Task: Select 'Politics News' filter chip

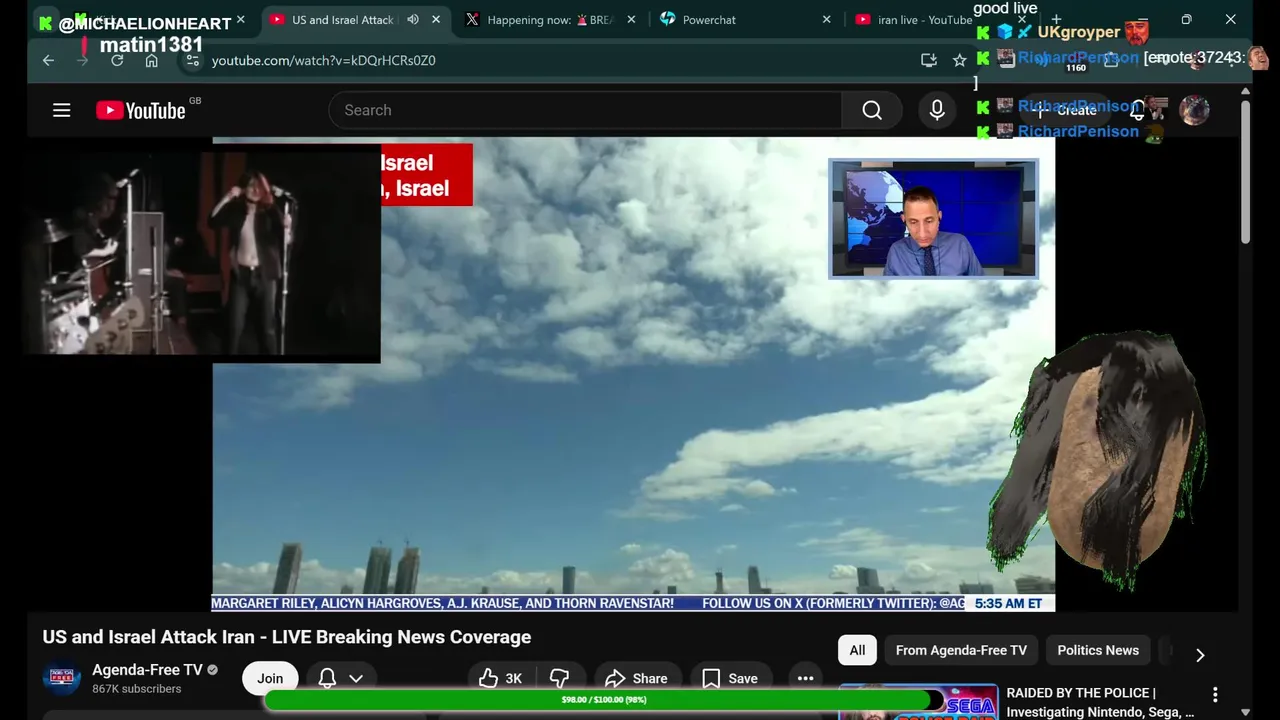Action: coord(1098,650)
